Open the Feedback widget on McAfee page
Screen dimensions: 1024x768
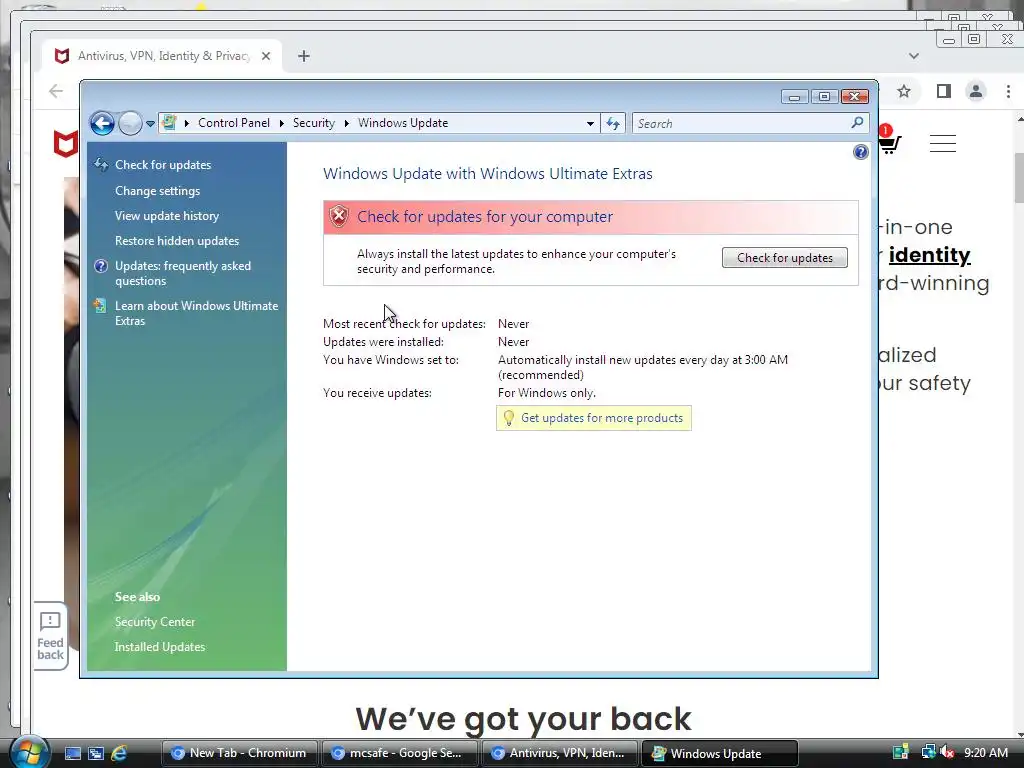pyautogui.click(x=50, y=636)
